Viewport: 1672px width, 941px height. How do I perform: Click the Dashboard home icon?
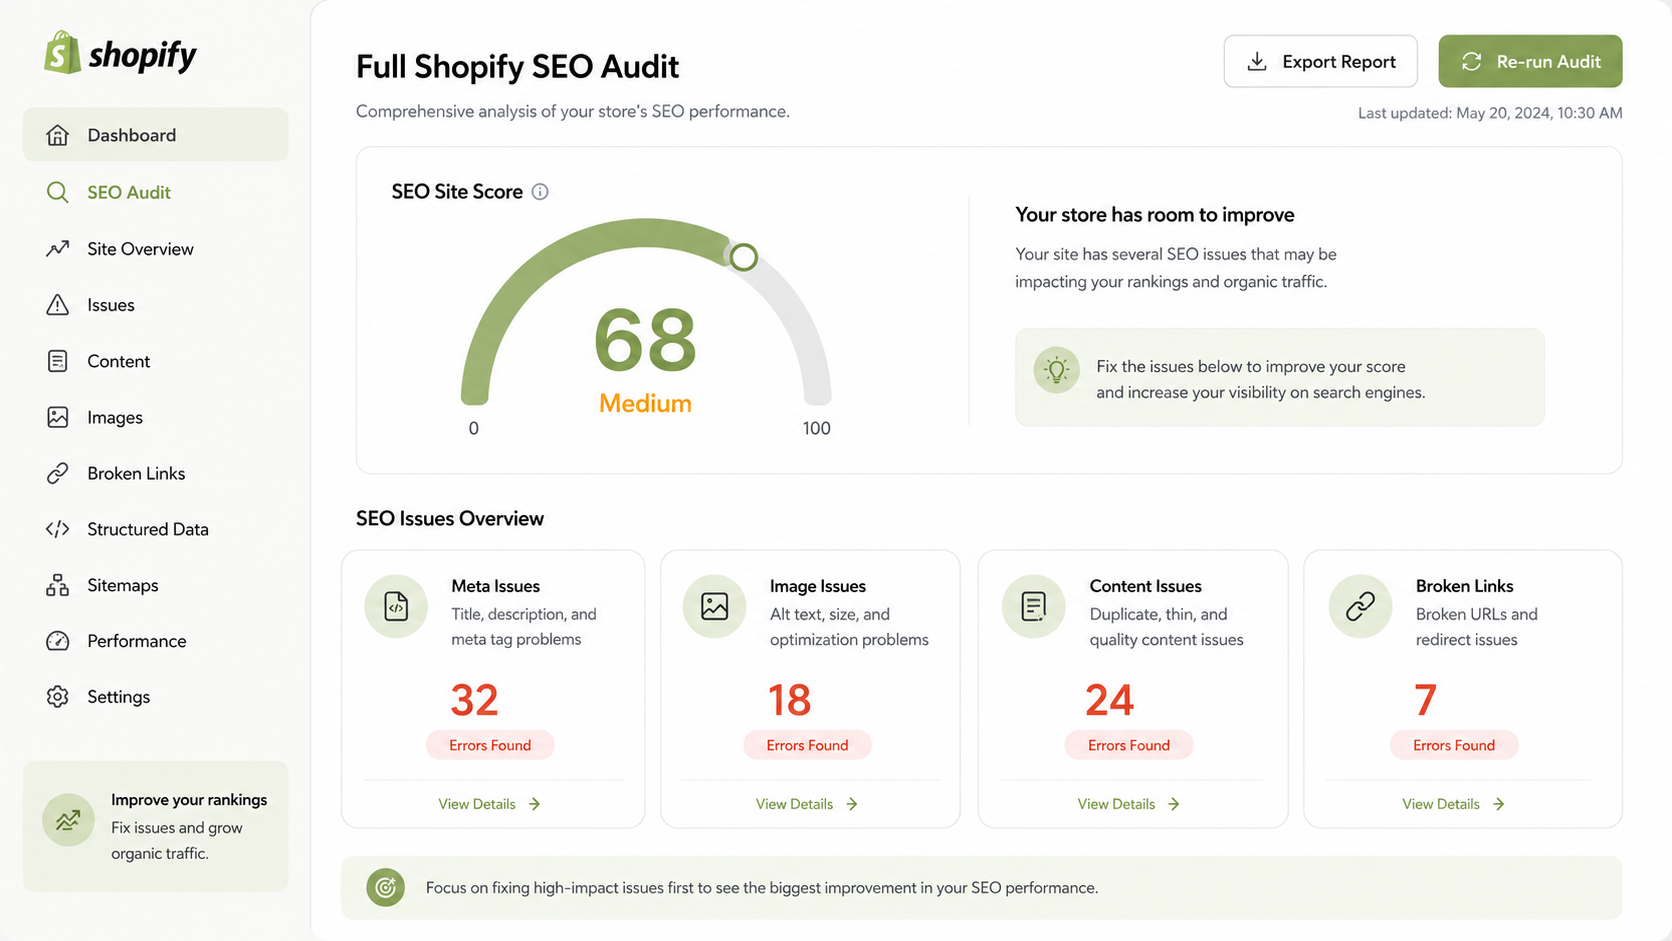58,135
